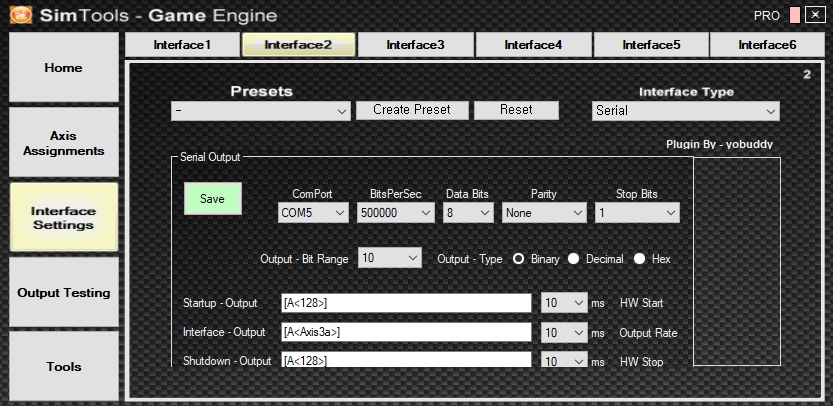Switch to the Interface3 tab
This screenshot has width=833, height=406.
415,45
